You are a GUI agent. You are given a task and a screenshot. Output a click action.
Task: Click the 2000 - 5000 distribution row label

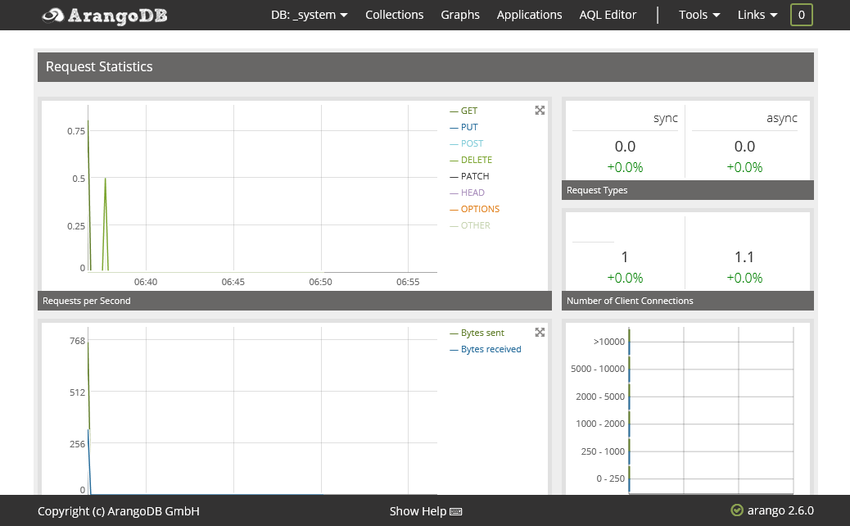click(600, 396)
